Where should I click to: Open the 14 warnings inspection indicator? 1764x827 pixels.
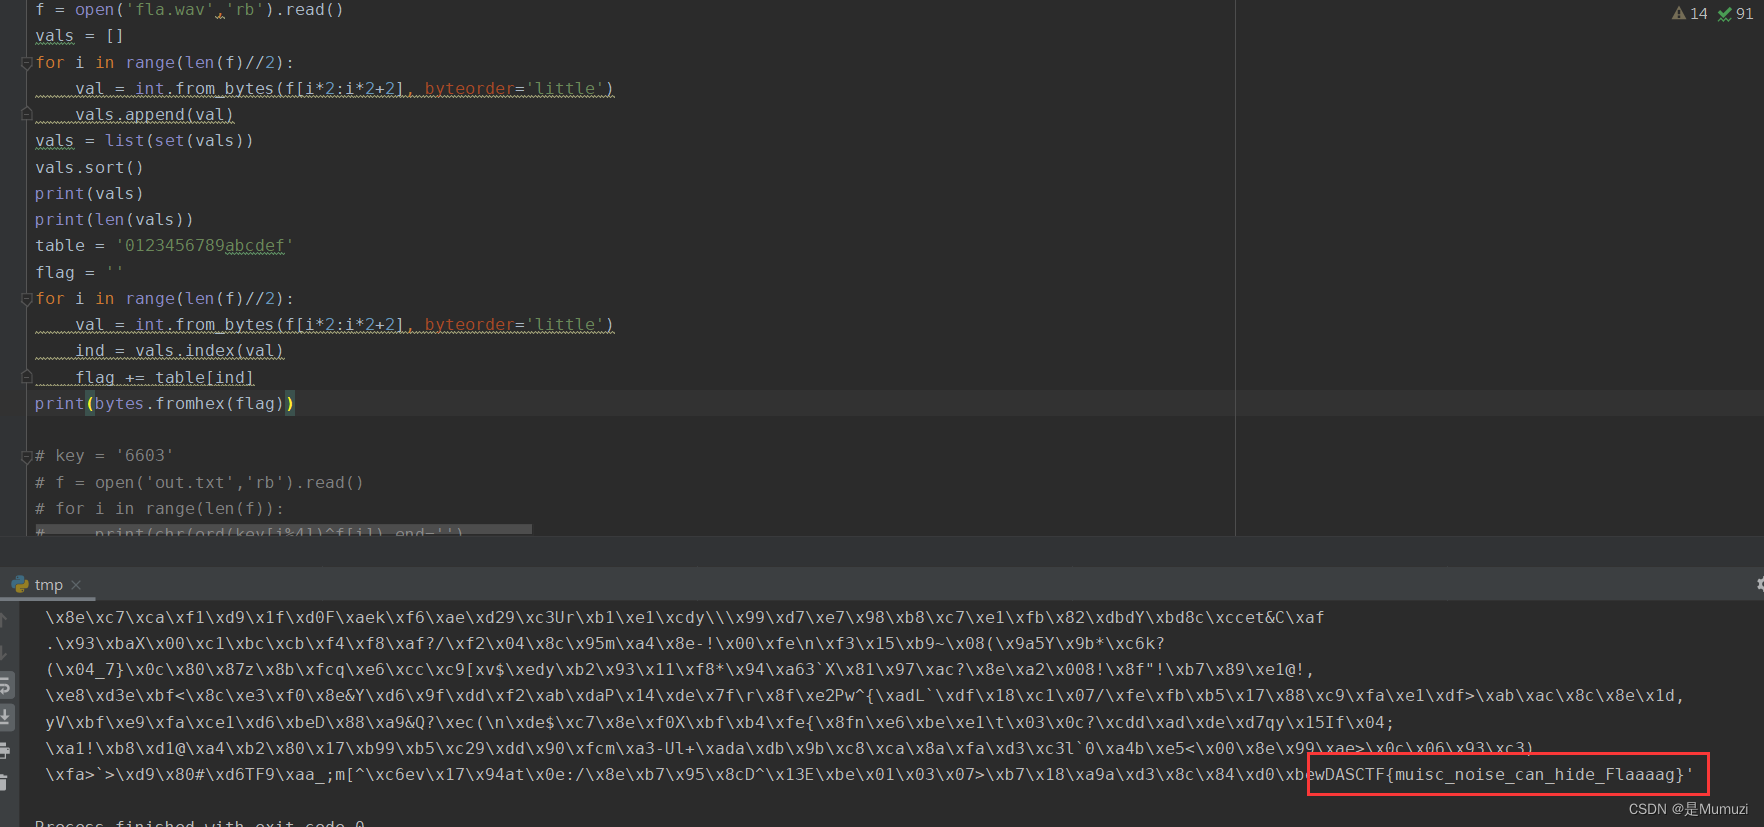[1689, 14]
